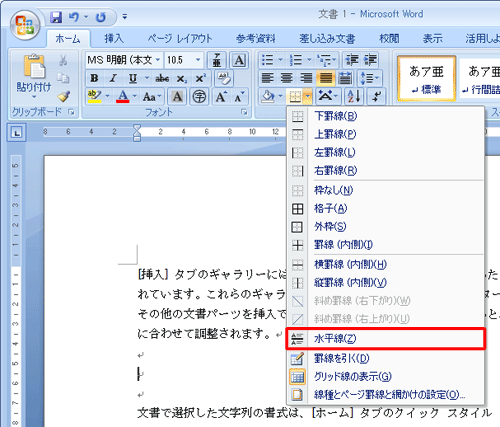The image size is (500, 427).
Task: Choose 下罫線(B) from borders menu
Action: click(x=385, y=116)
